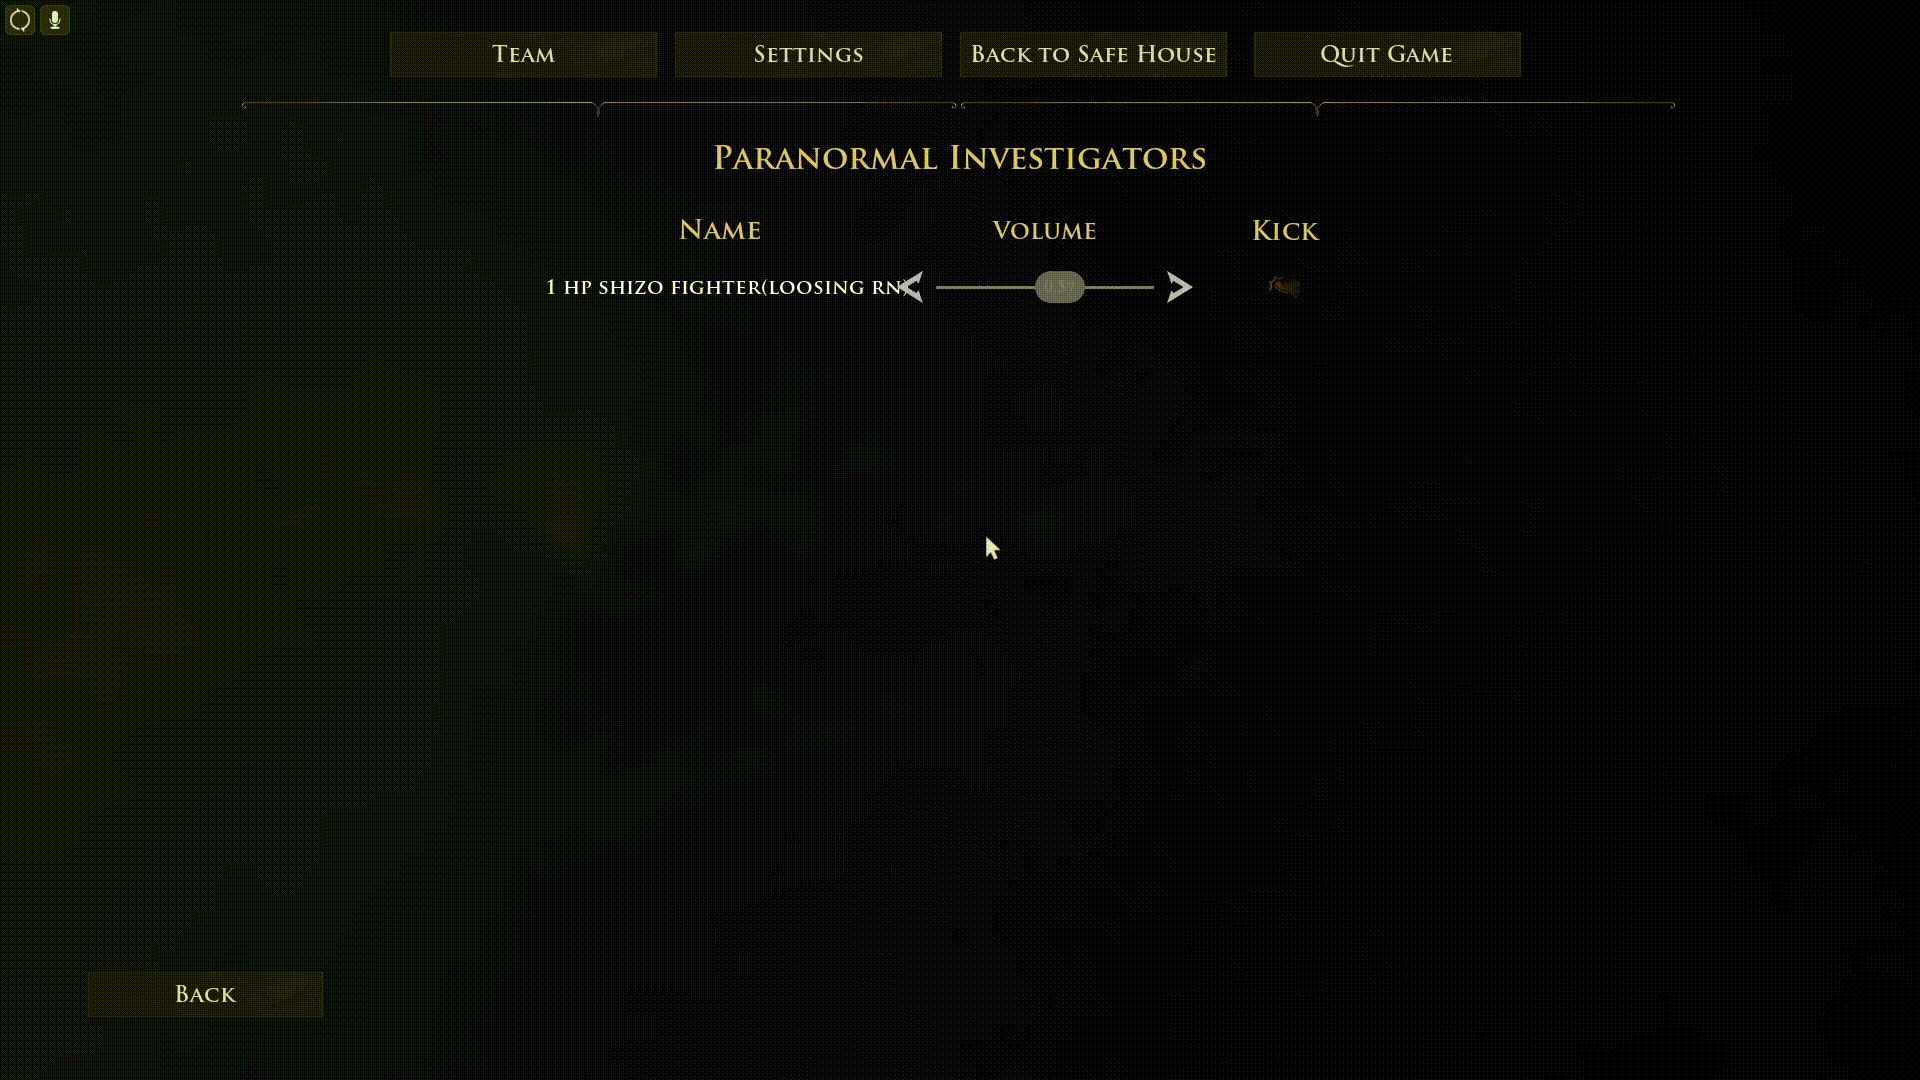
Task: Toggle the microphone icon in the corner
Action: (x=55, y=20)
